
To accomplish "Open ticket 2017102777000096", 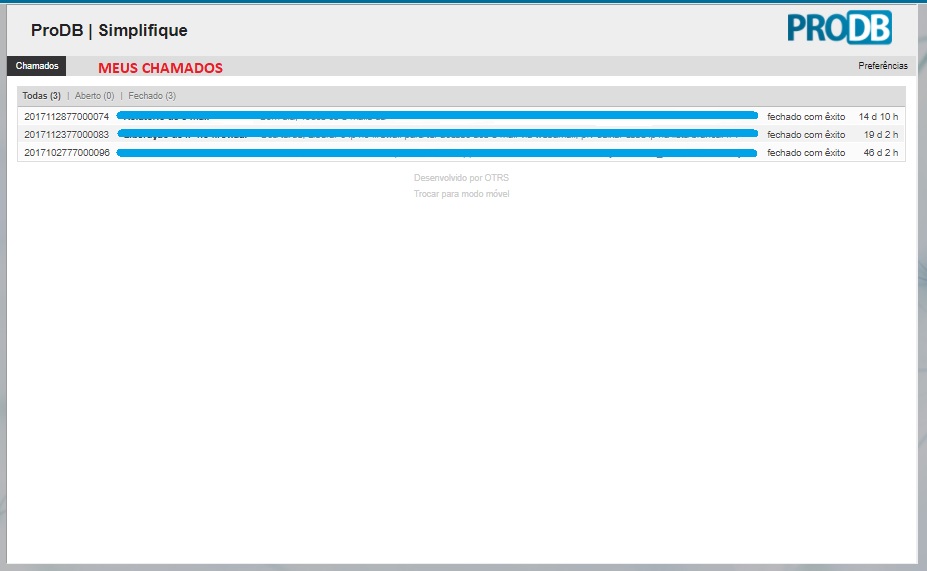I will pos(67,153).
